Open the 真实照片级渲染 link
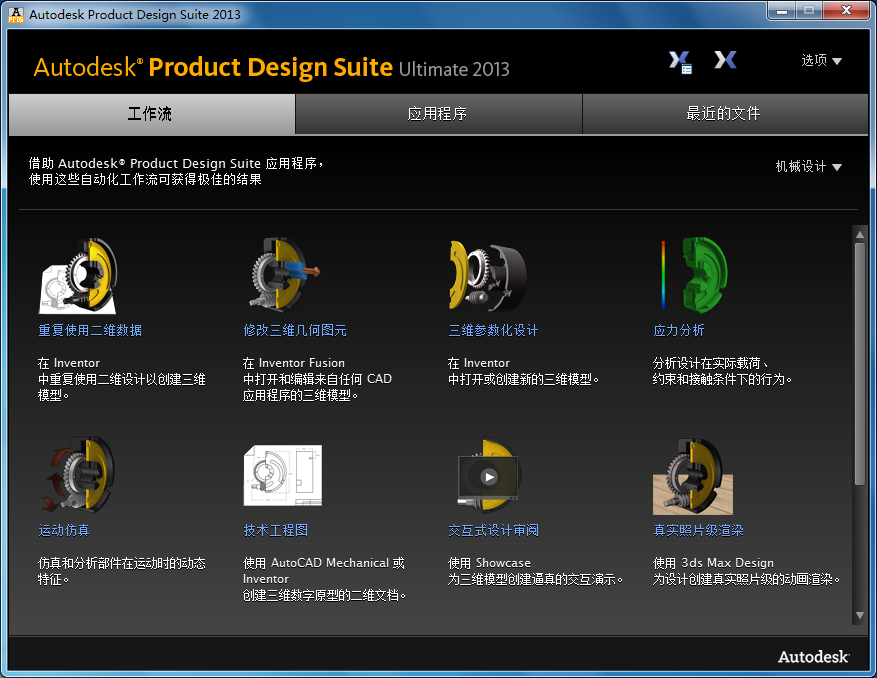877x678 pixels. pyautogui.click(x=699, y=530)
